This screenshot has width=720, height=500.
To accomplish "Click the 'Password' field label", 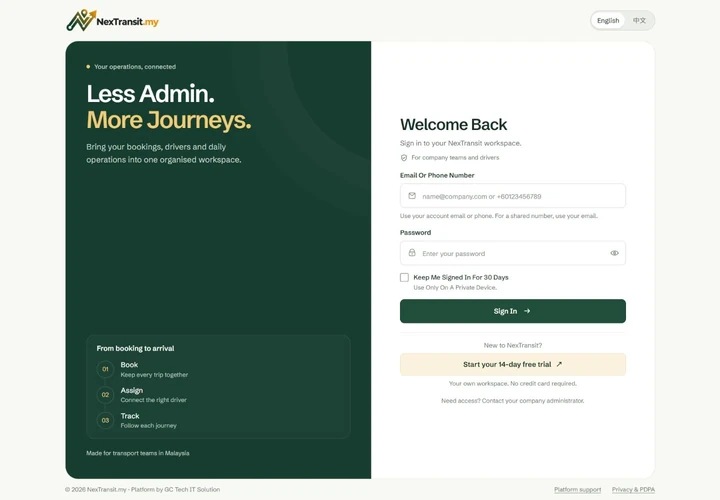I will [x=416, y=233].
